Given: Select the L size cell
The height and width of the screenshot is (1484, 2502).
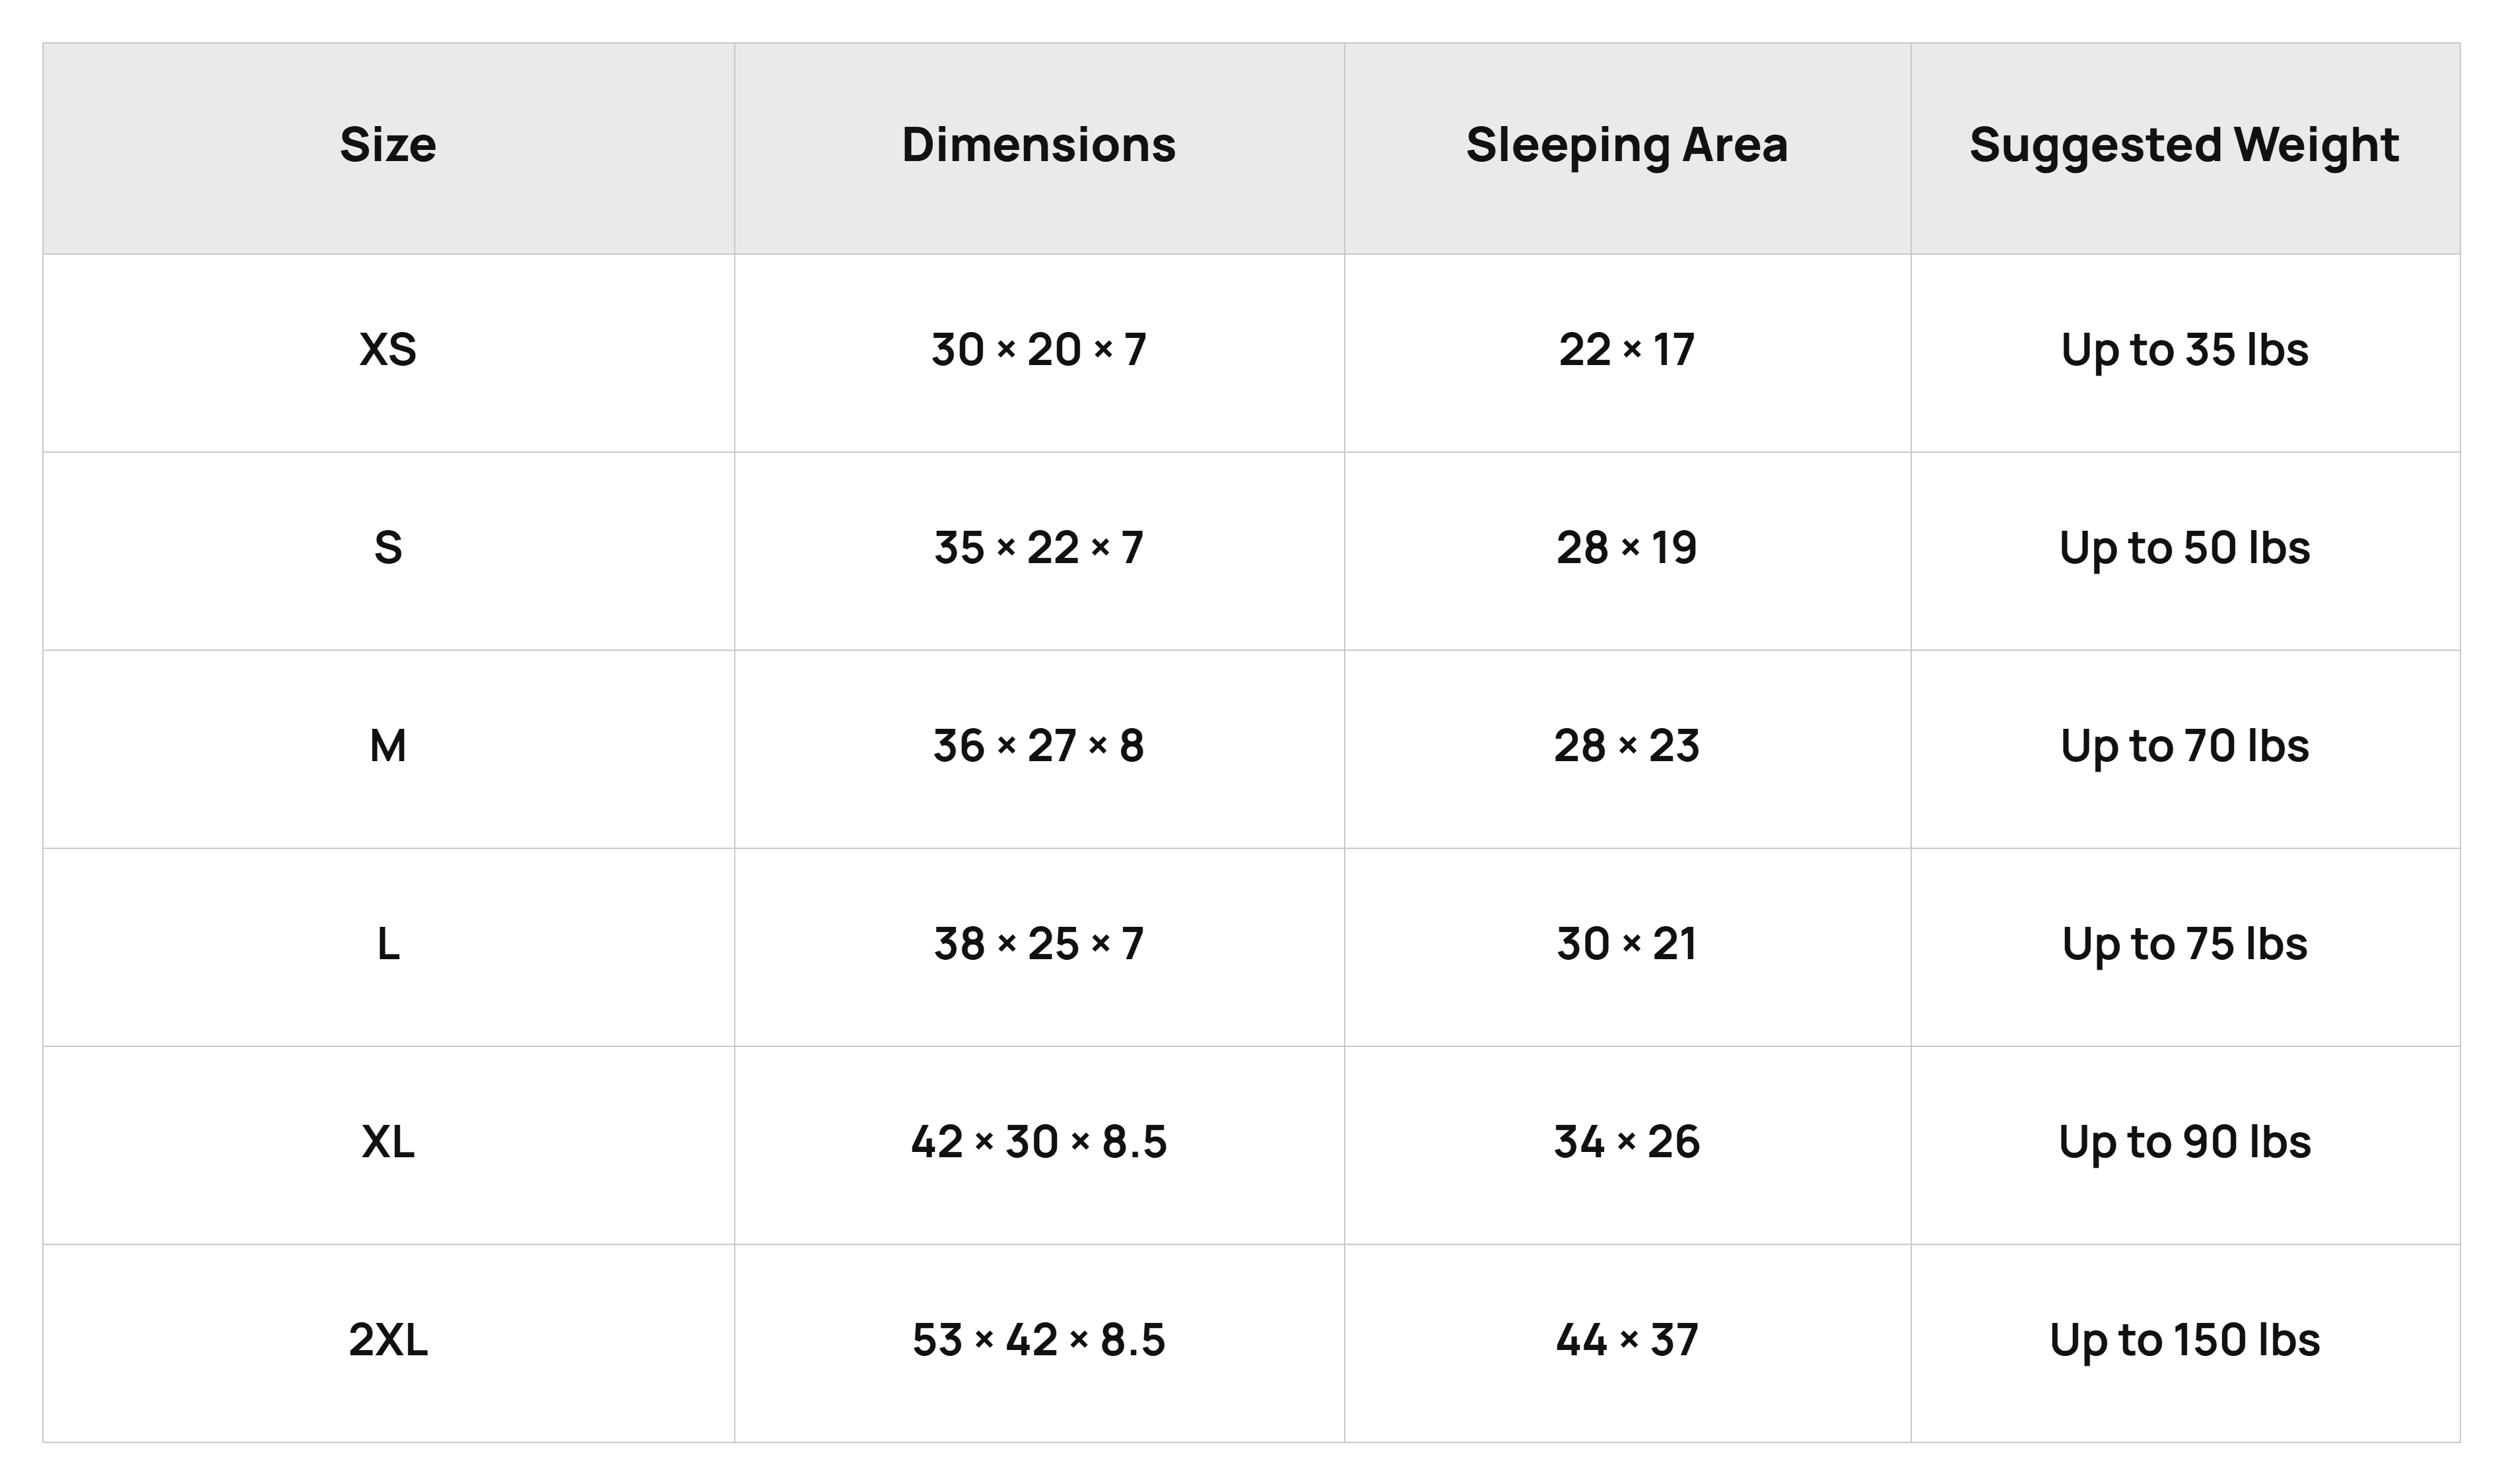Looking at the screenshot, I should [x=388, y=946].
